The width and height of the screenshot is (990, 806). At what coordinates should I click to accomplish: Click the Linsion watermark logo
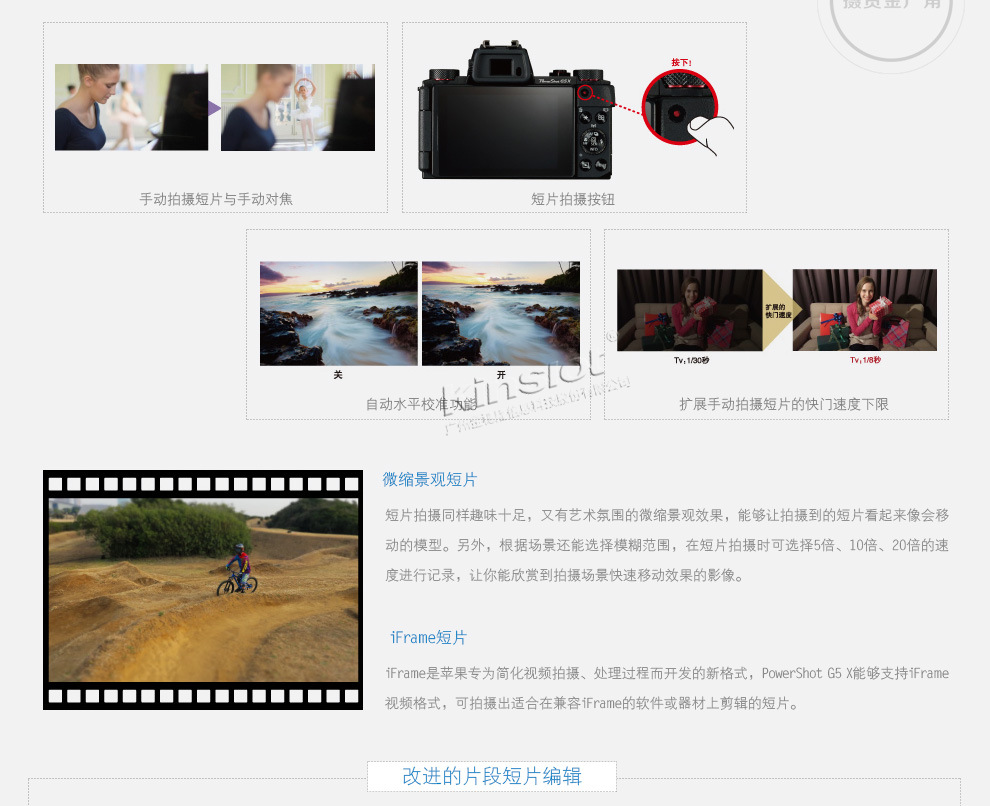coord(525,383)
